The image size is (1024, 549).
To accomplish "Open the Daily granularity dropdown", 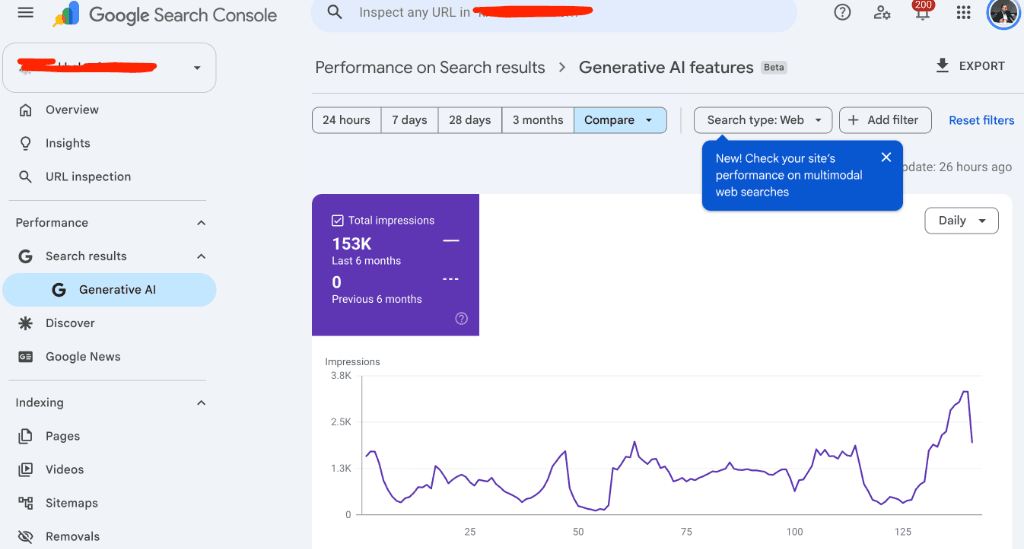I will pyautogui.click(x=961, y=221).
